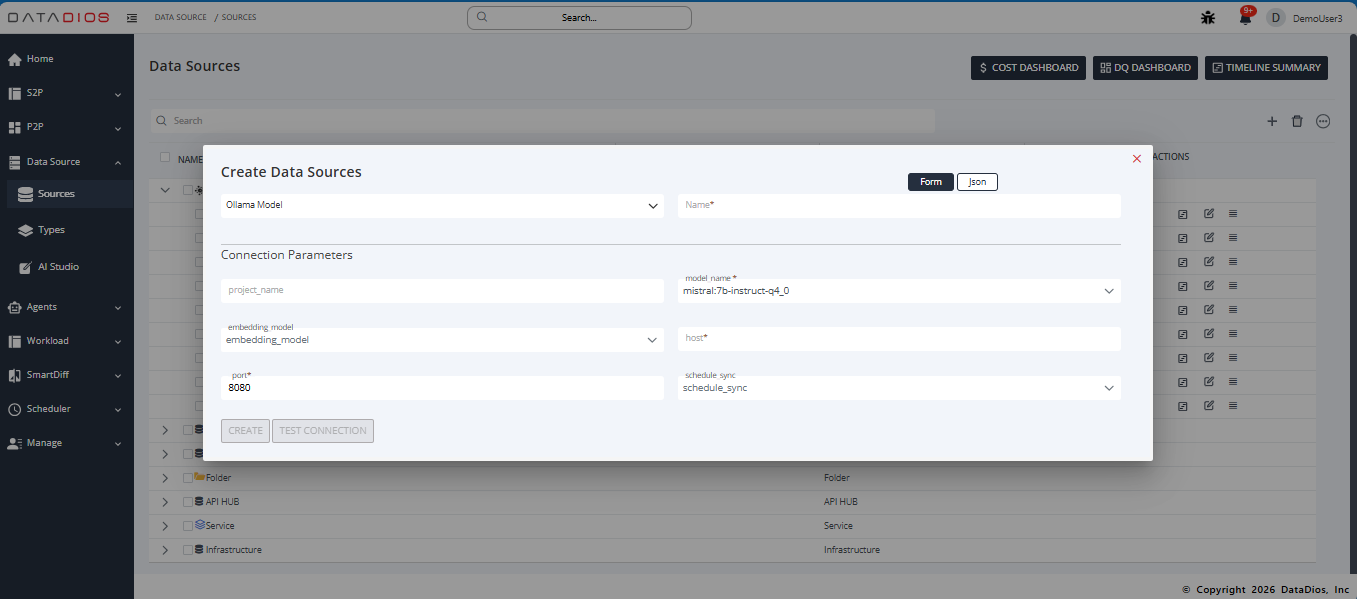Open the model name dropdown

point(898,291)
